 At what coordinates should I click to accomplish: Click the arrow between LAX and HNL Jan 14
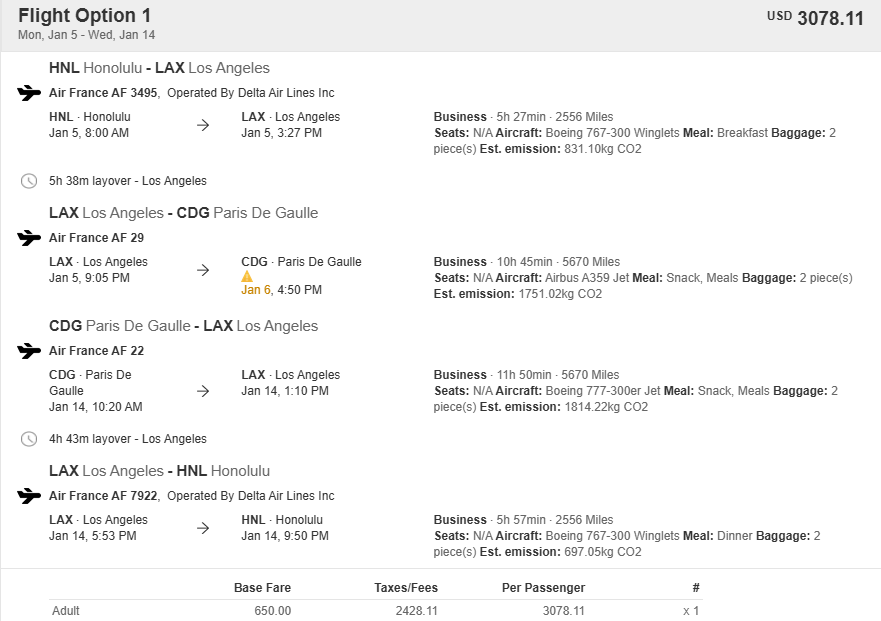pos(203,528)
